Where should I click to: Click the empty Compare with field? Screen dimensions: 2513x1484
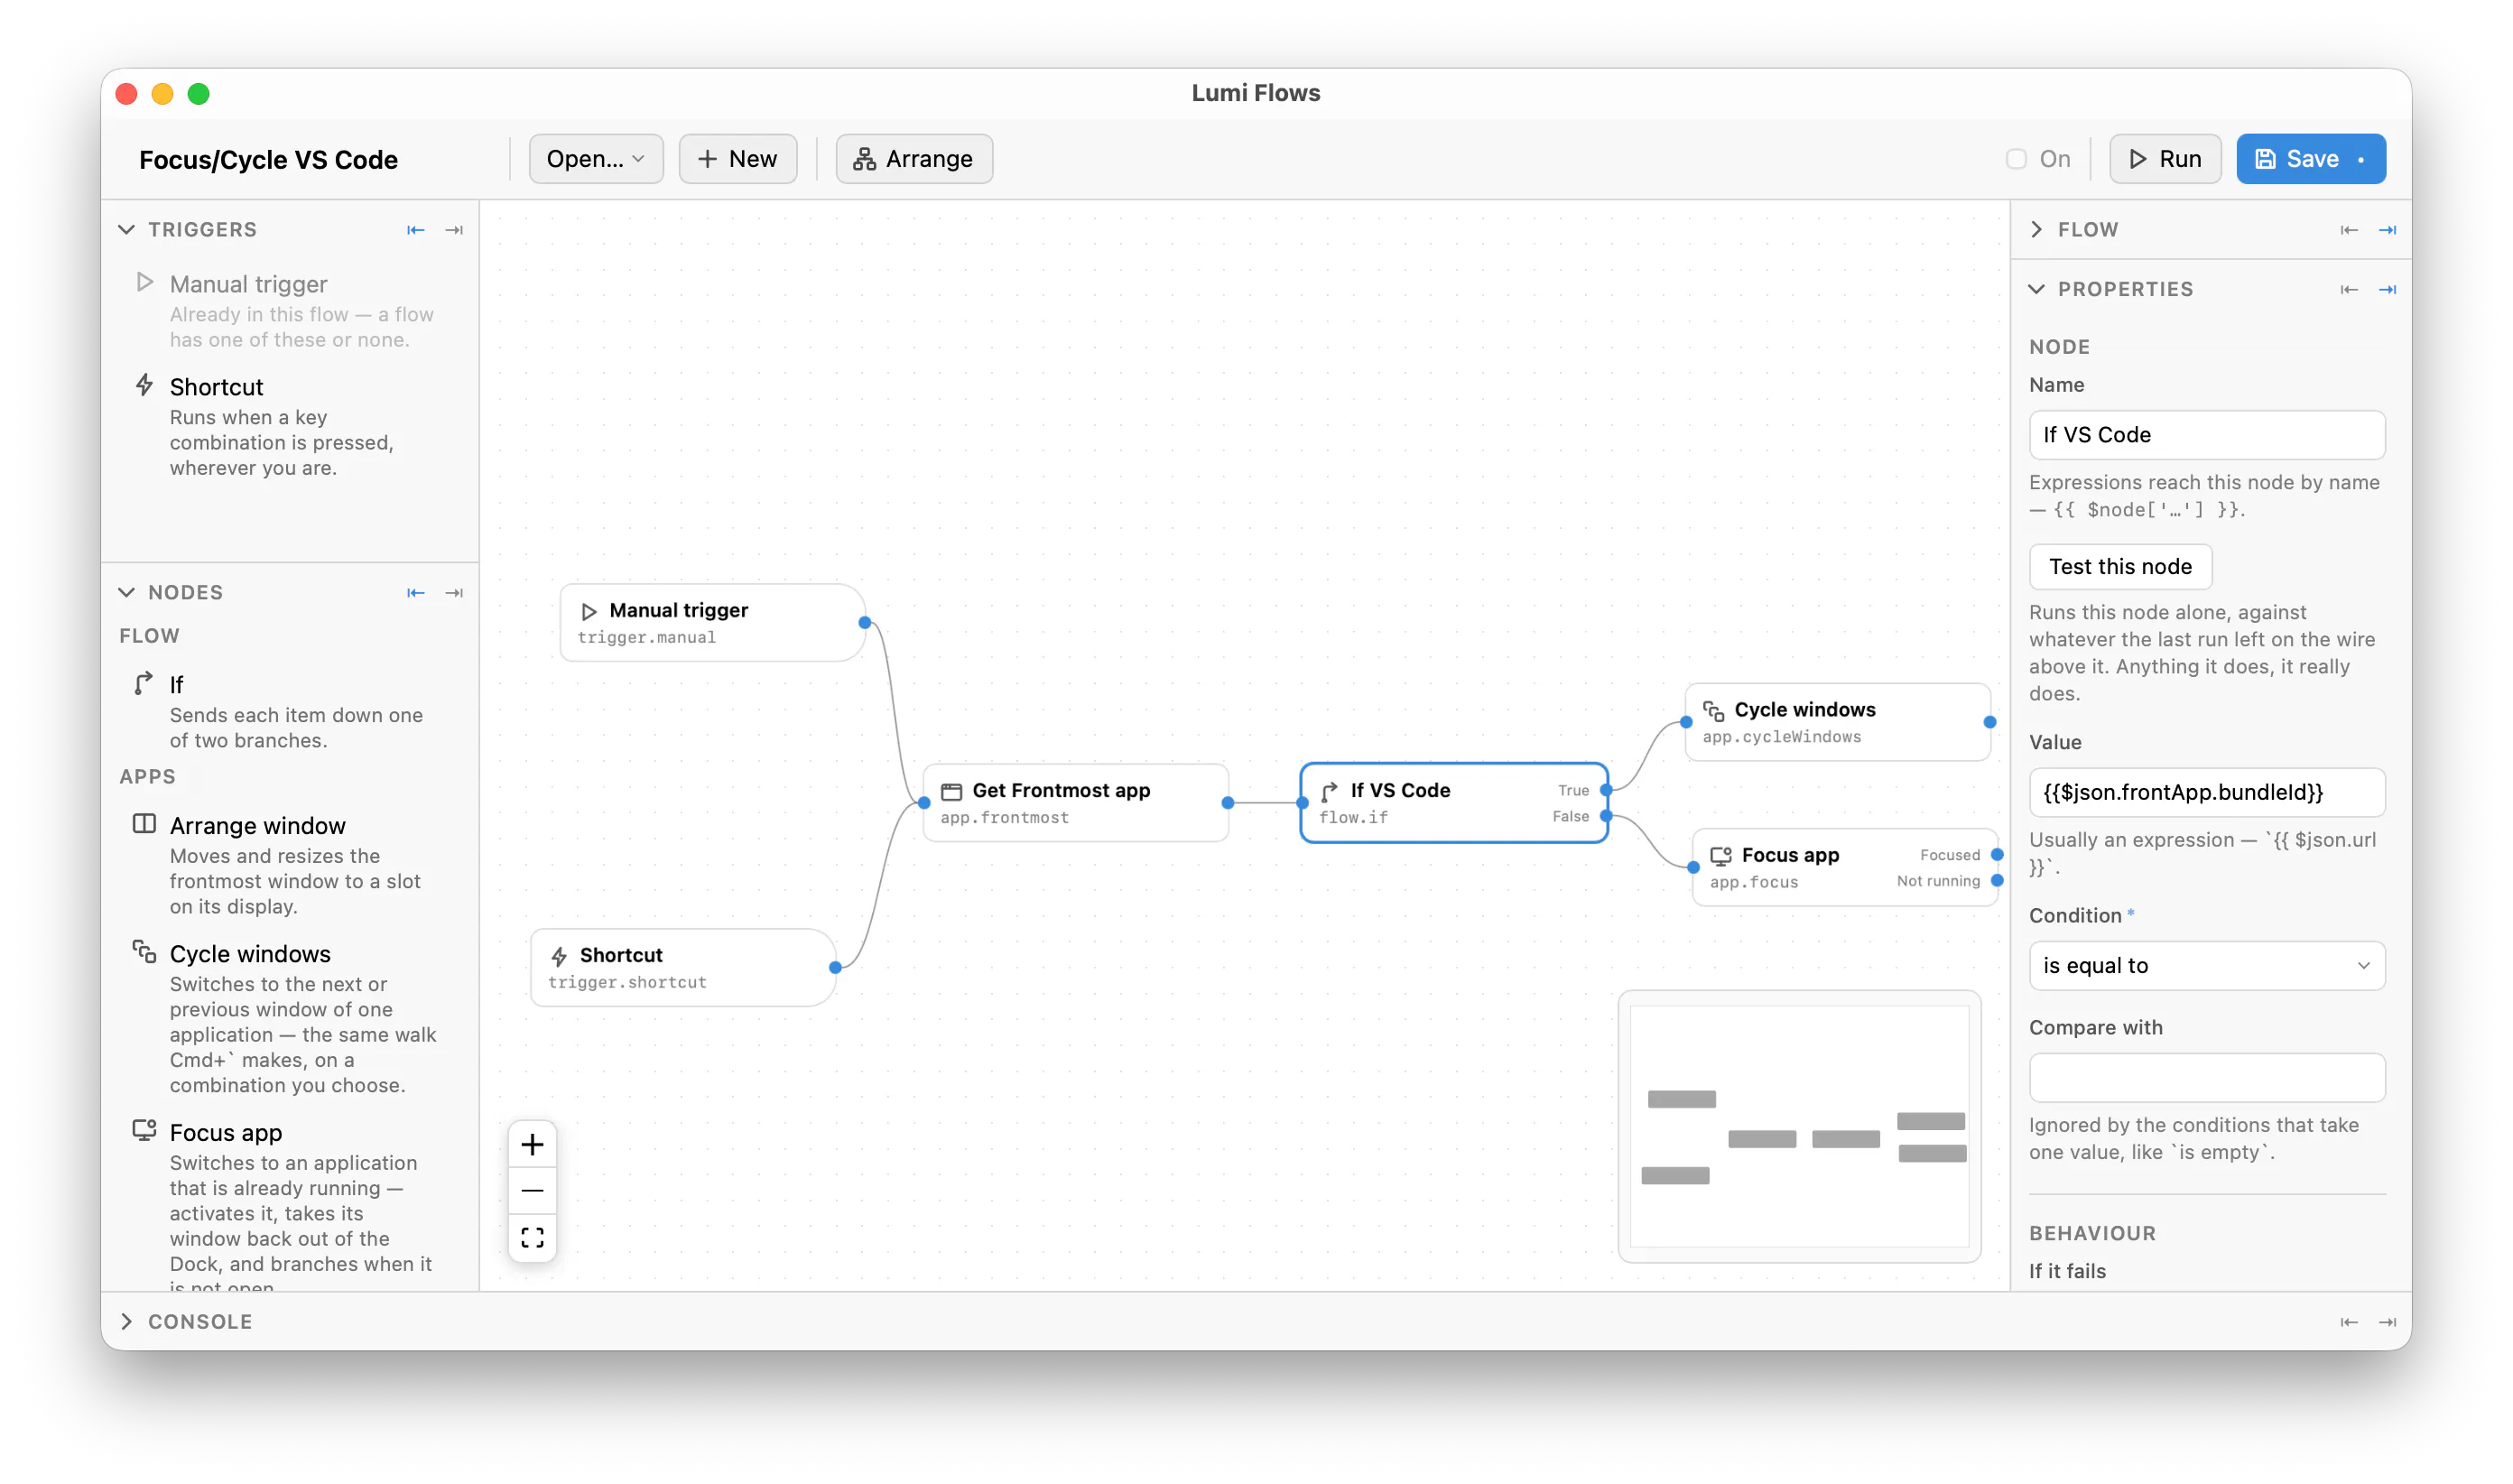click(x=2206, y=1078)
